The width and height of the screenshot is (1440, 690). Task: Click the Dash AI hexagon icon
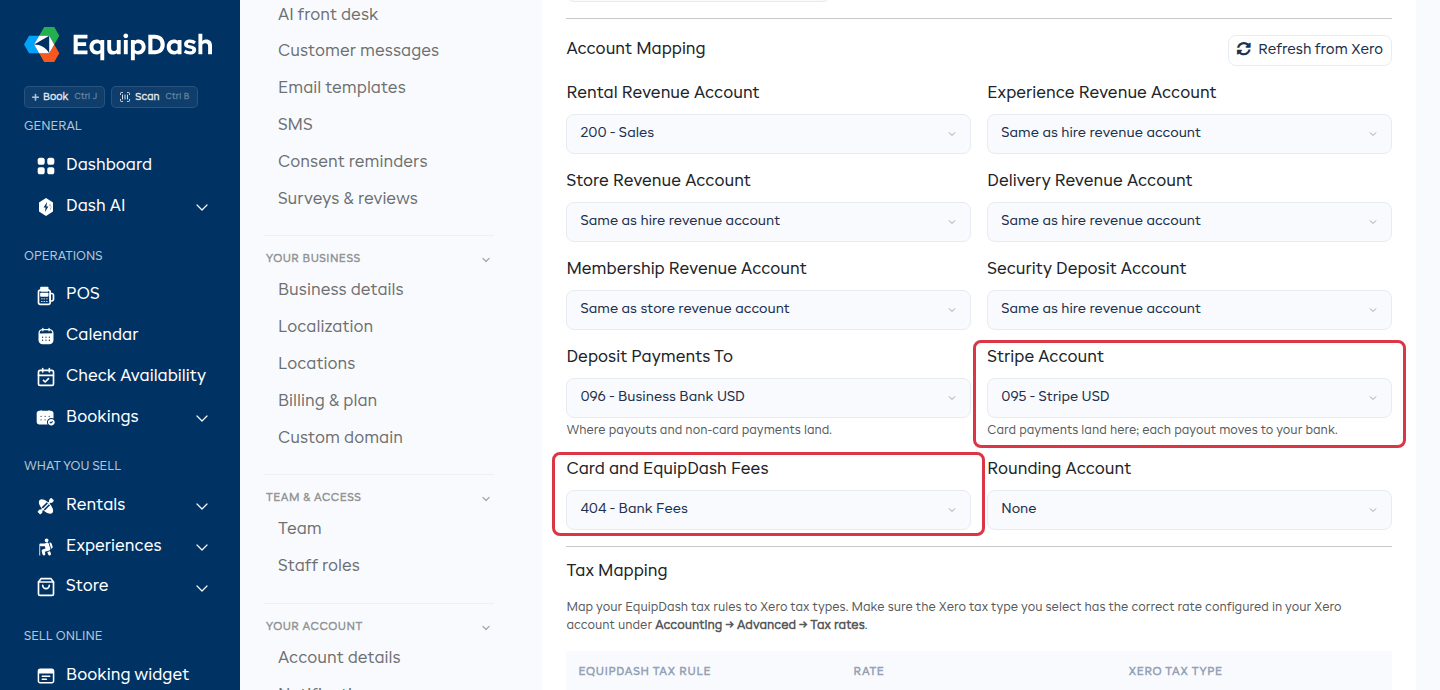tap(45, 206)
